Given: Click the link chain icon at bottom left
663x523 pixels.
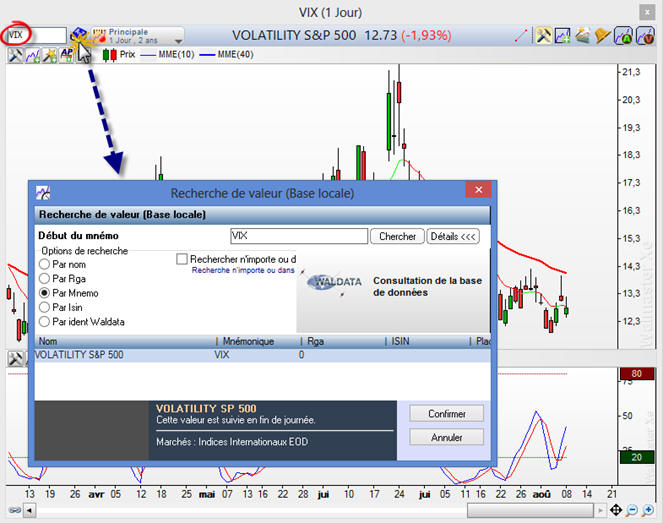Looking at the screenshot, I should (15, 510).
